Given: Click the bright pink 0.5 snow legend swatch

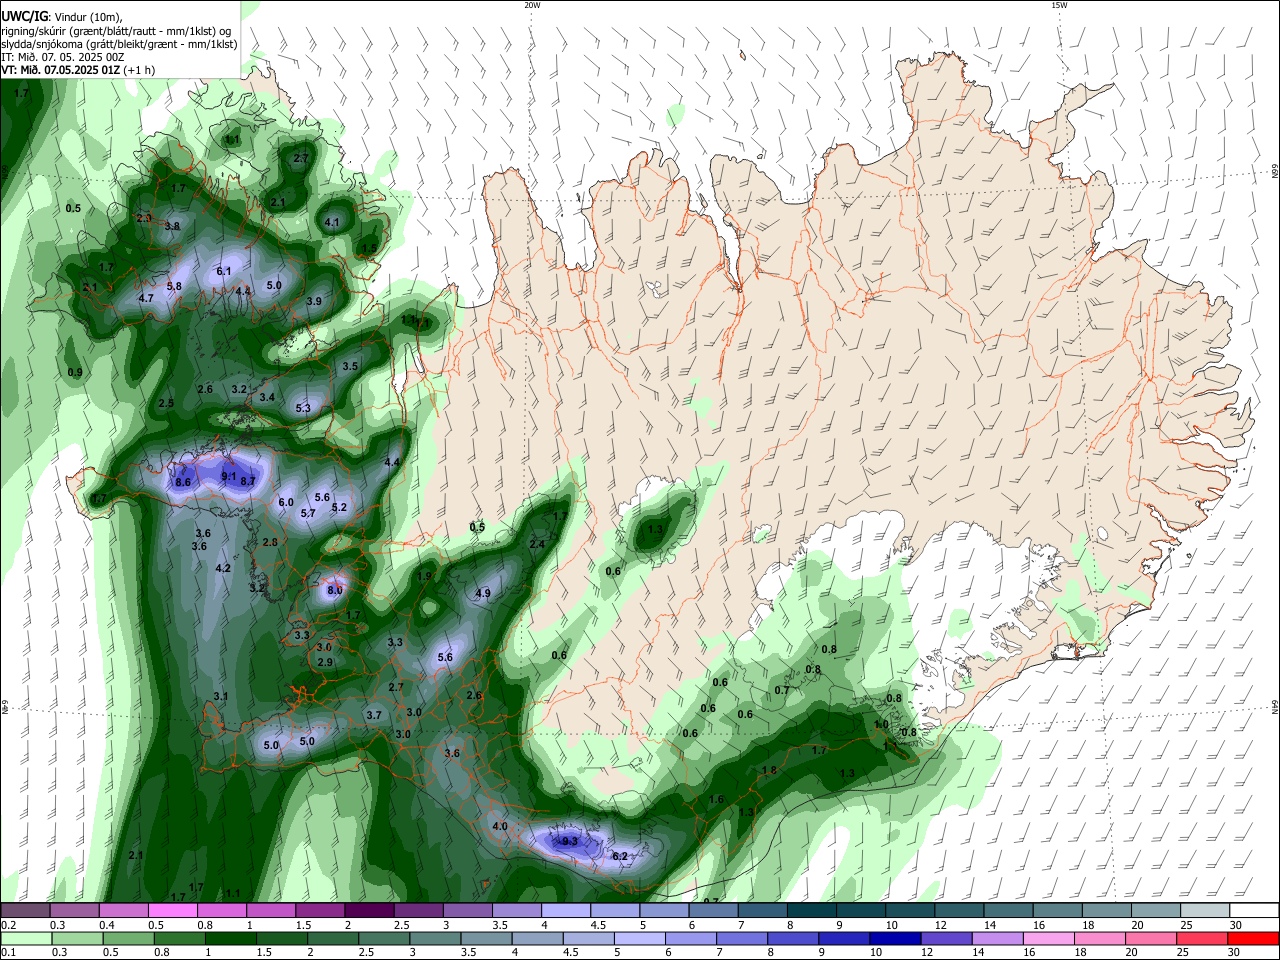Looking at the screenshot, I should click(172, 910).
